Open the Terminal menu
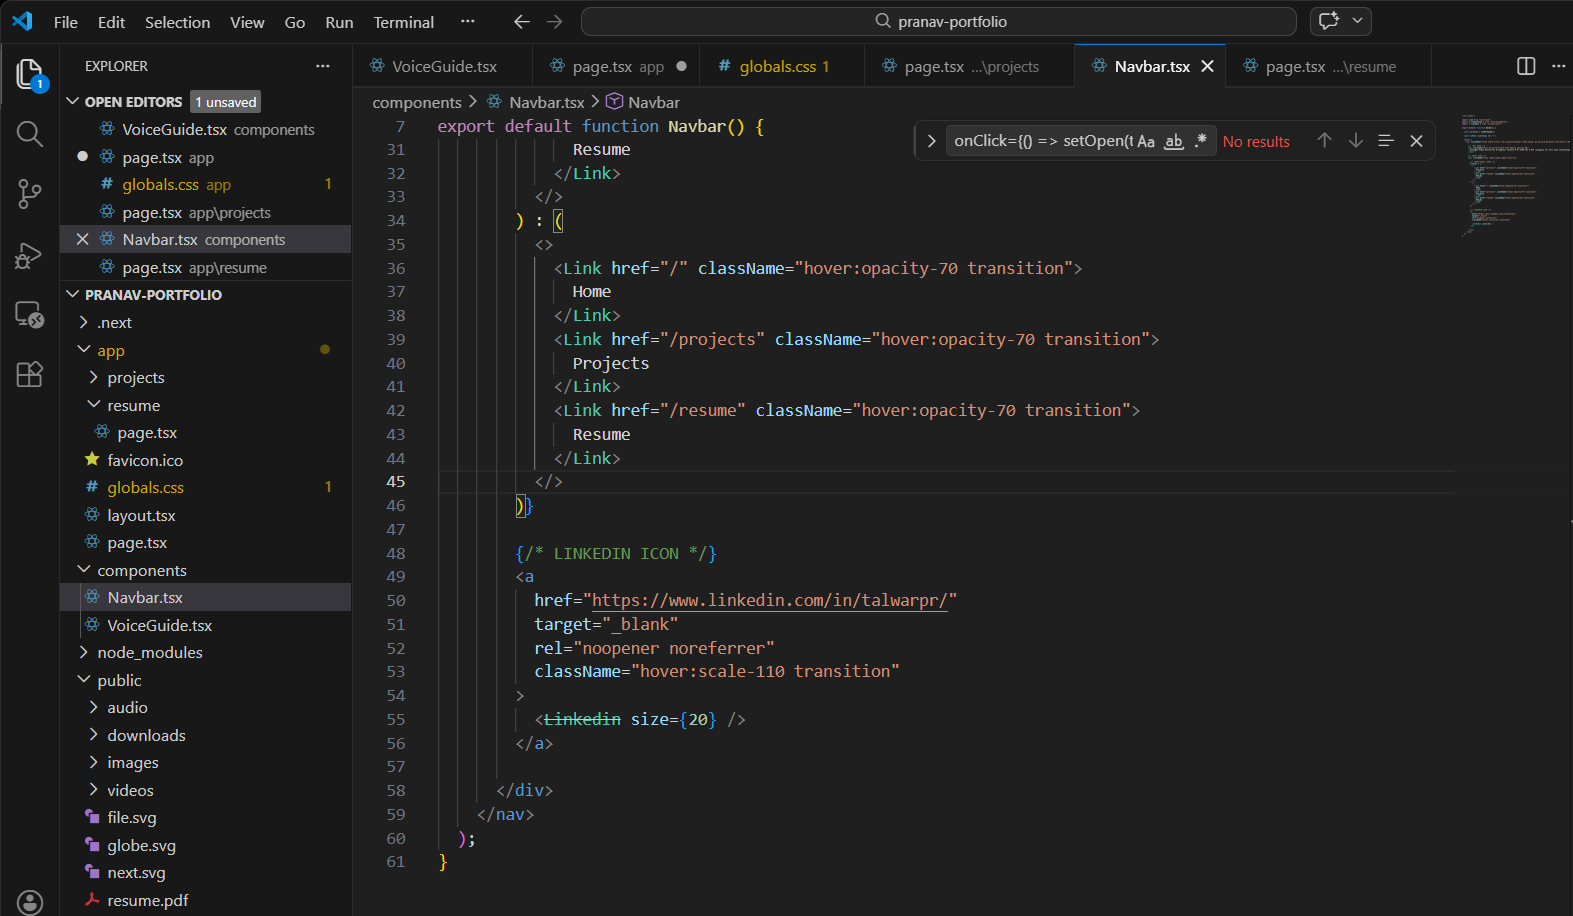Screen dimensions: 1573x916 (403, 22)
